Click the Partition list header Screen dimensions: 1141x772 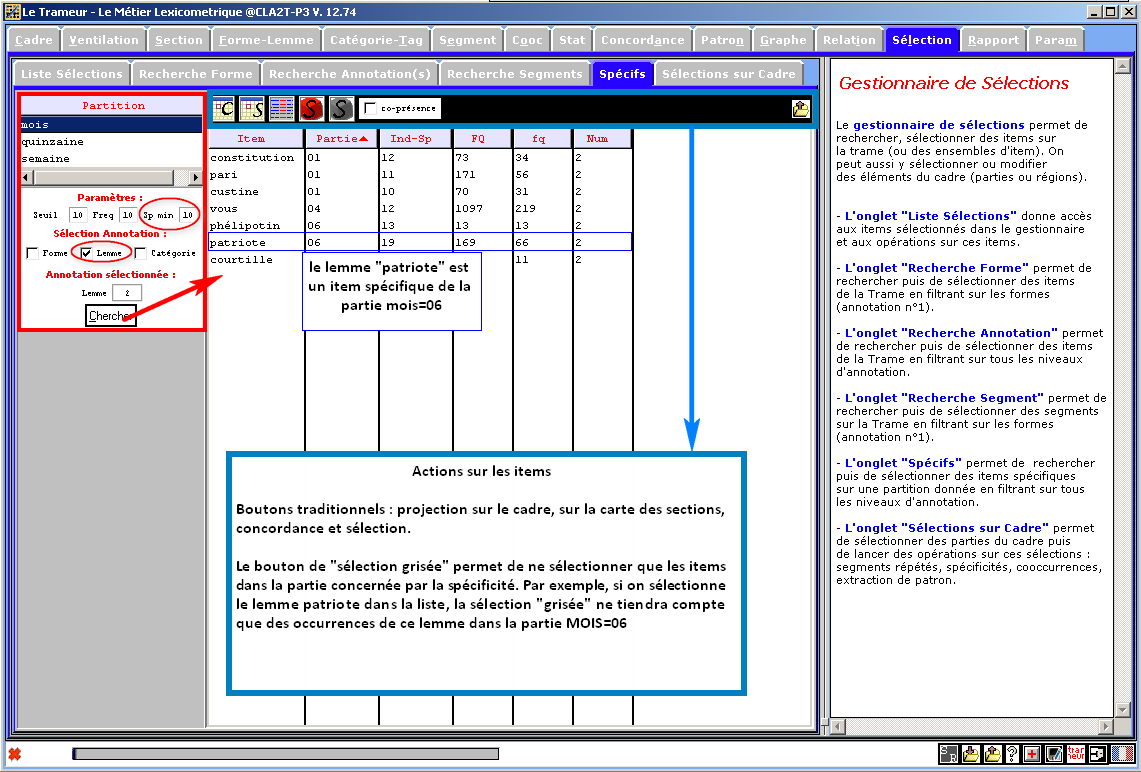click(112, 106)
